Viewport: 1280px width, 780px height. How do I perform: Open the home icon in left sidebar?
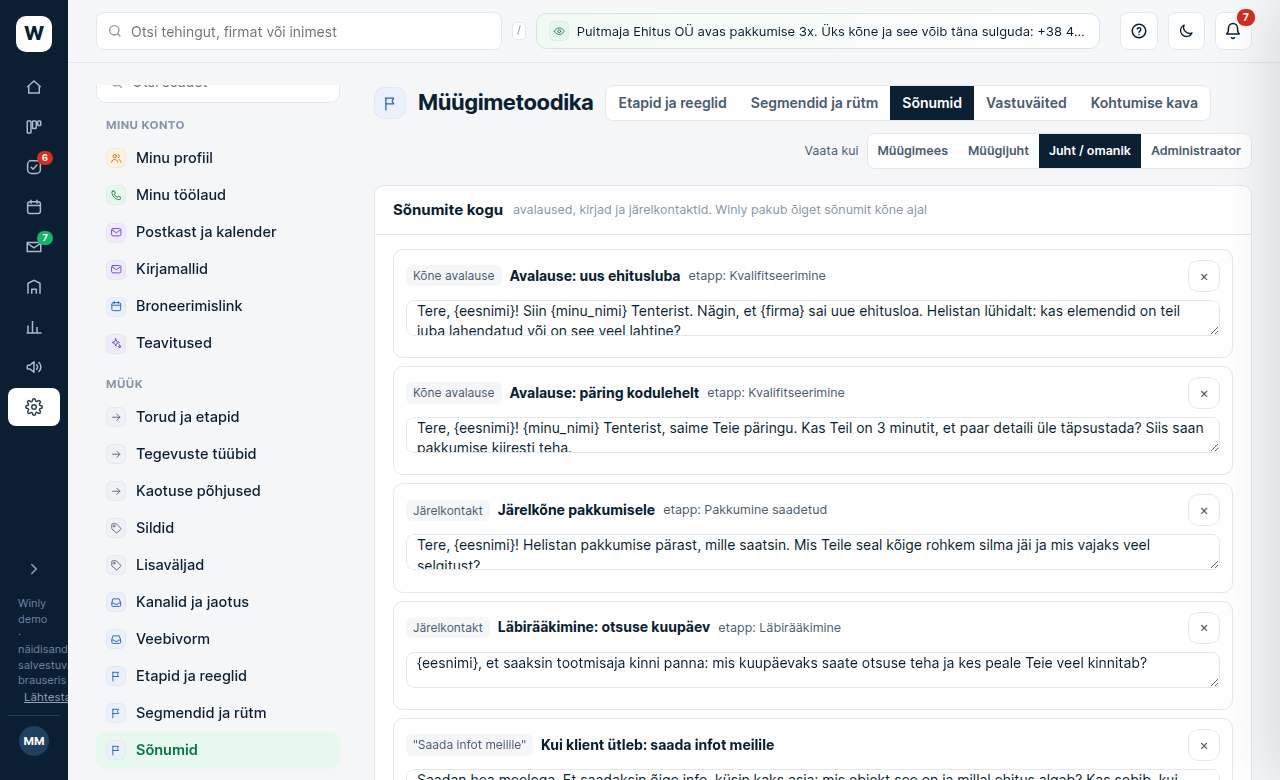coord(34,87)
